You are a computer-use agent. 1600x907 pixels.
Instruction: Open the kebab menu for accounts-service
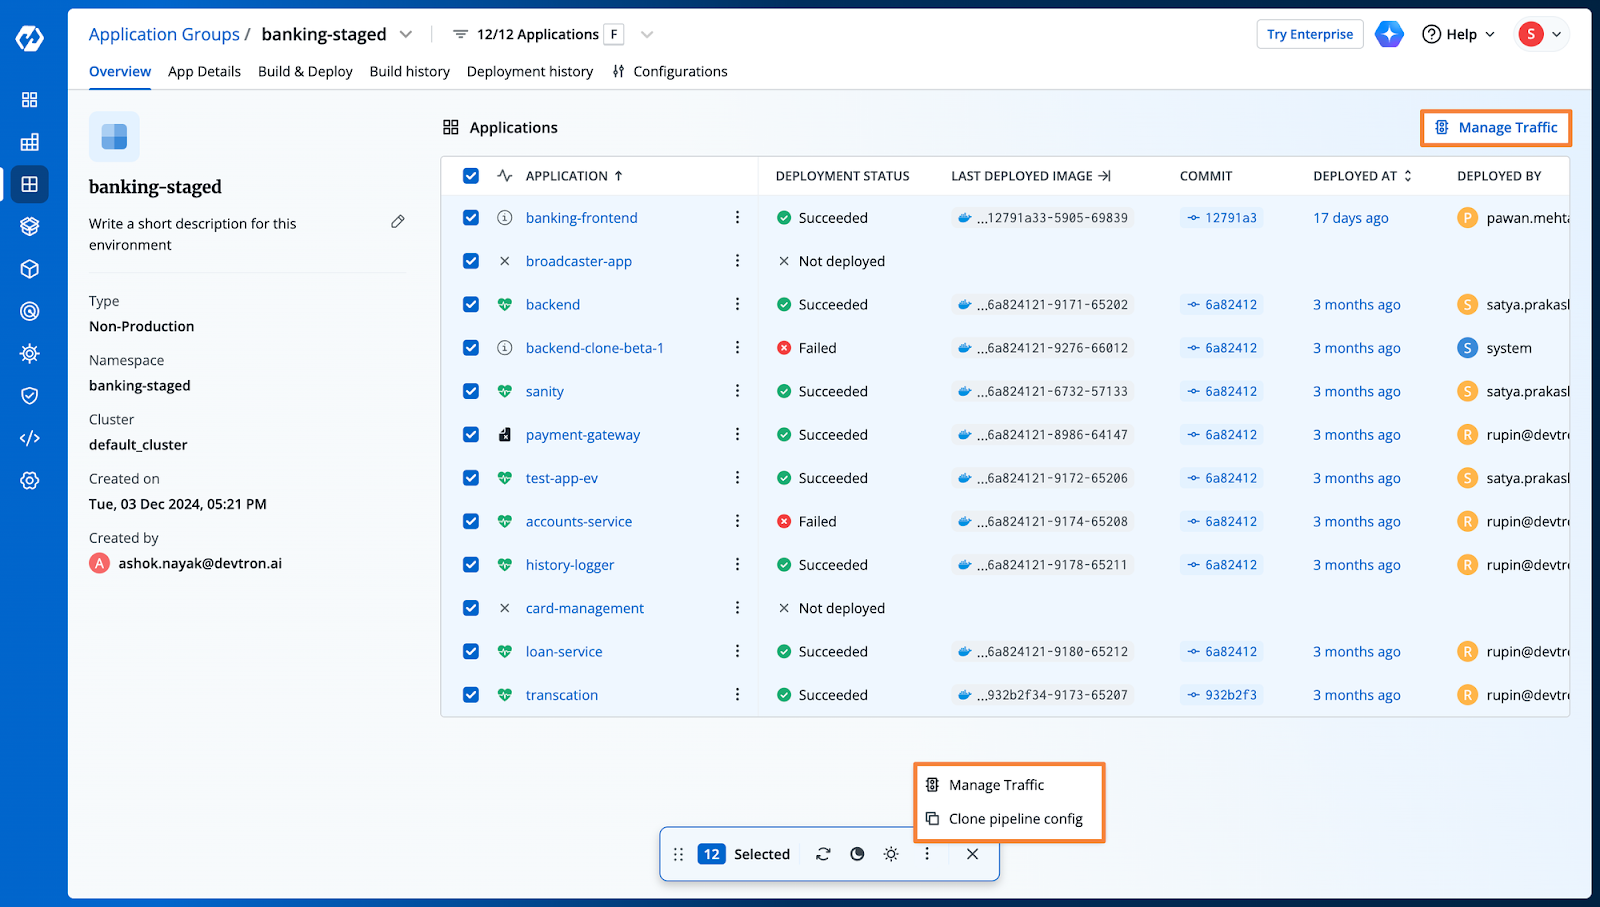[x=737, y=521]
